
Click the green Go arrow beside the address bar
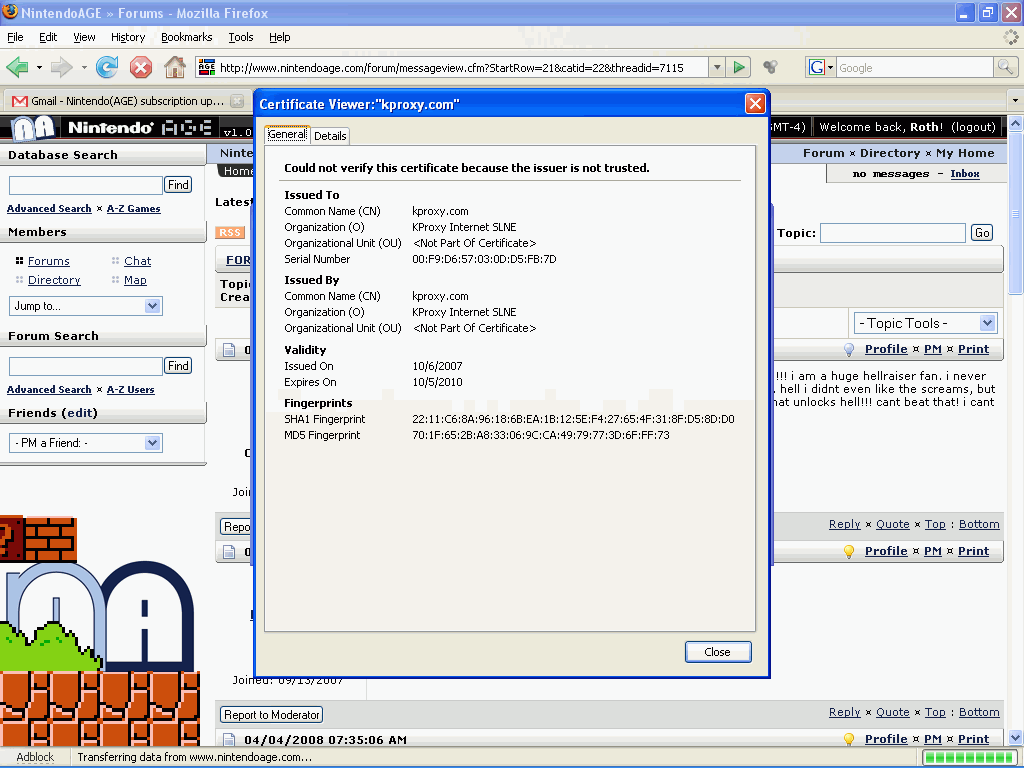[739, 67]
